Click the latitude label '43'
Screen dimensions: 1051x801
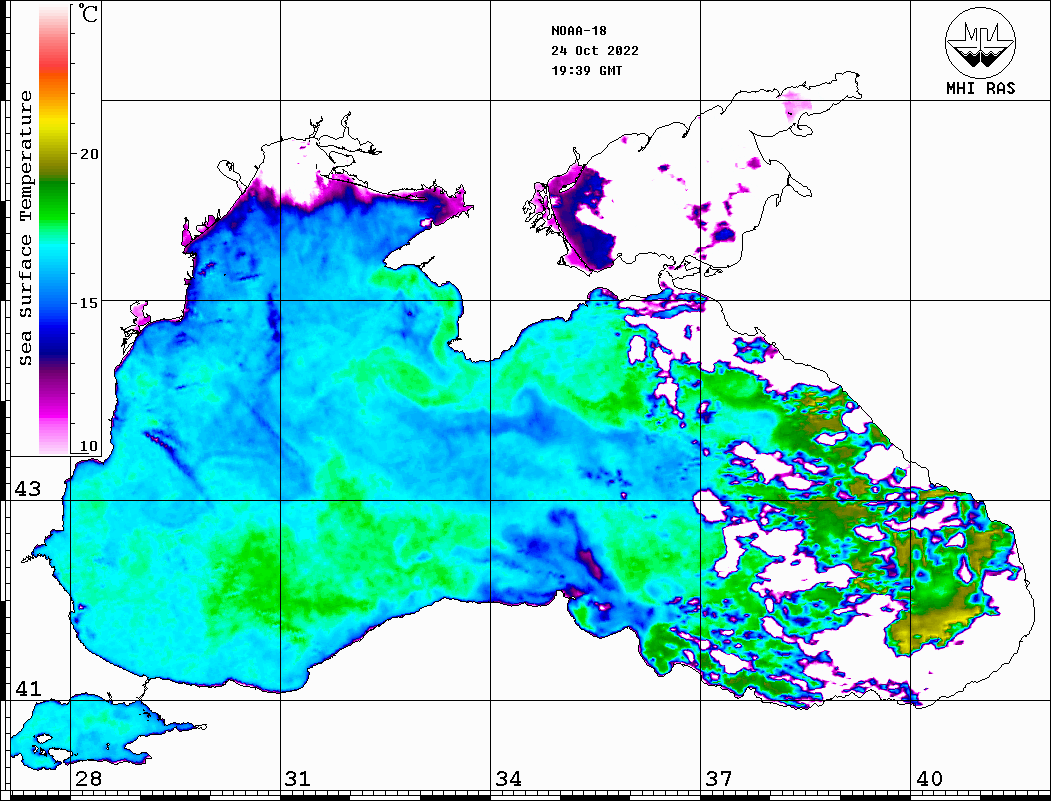tap(28, 489)
